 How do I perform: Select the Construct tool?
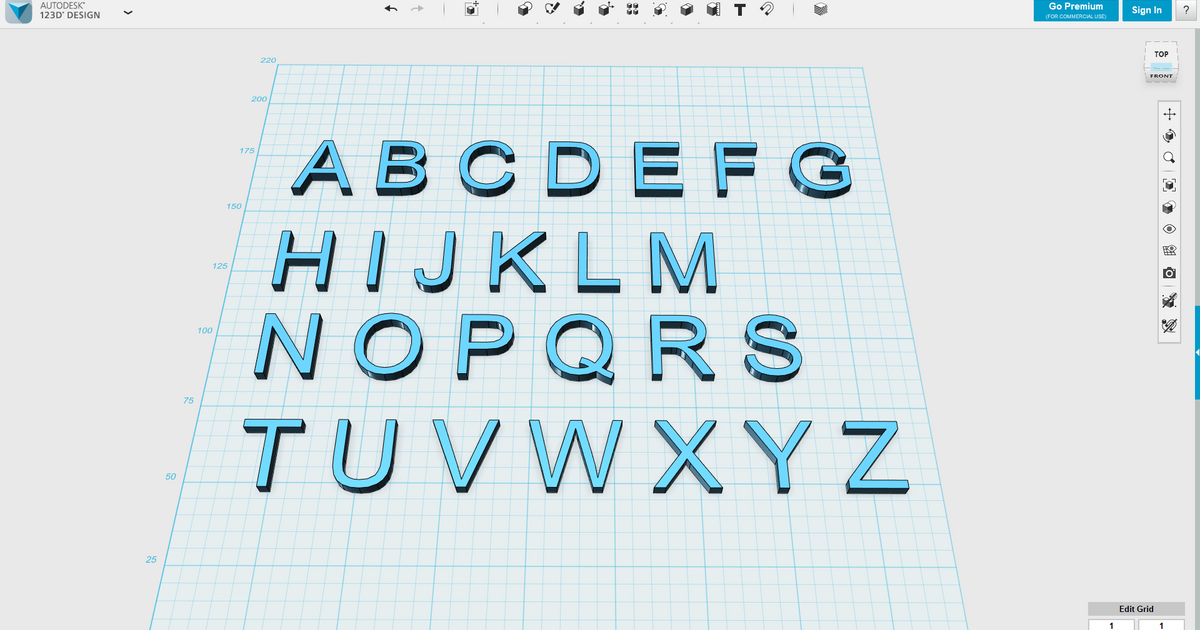coord(578,11)
